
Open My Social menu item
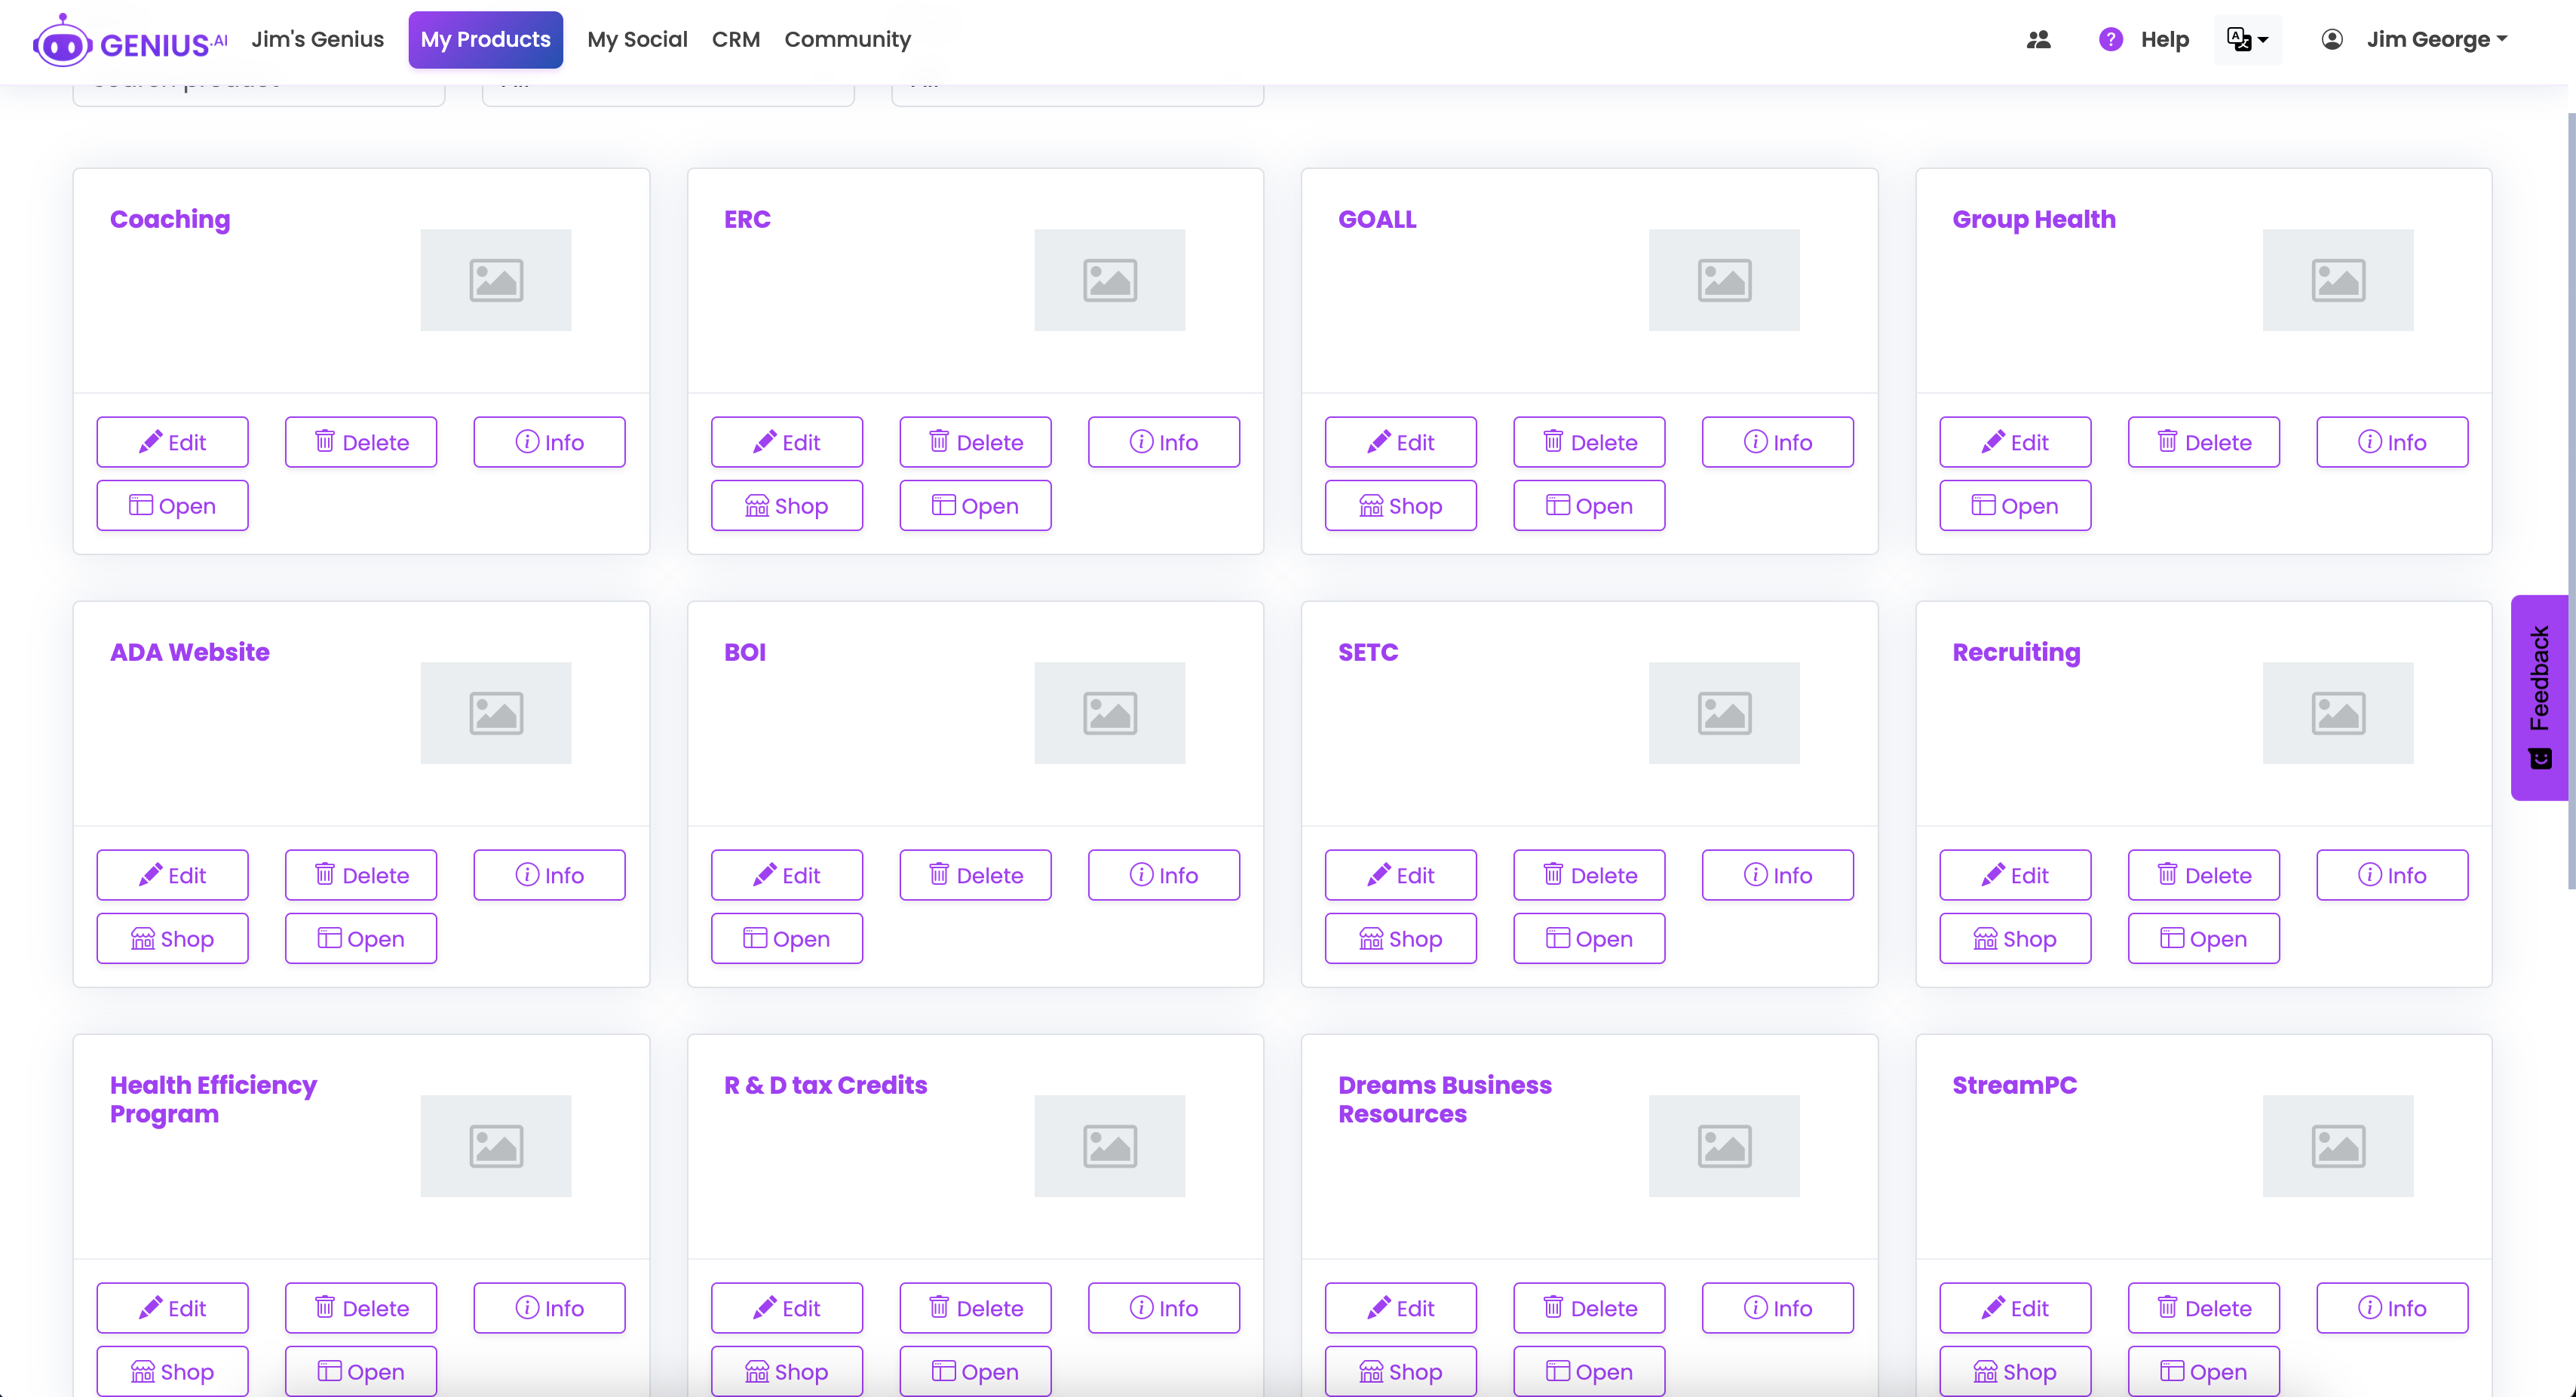tap(637, 40)
